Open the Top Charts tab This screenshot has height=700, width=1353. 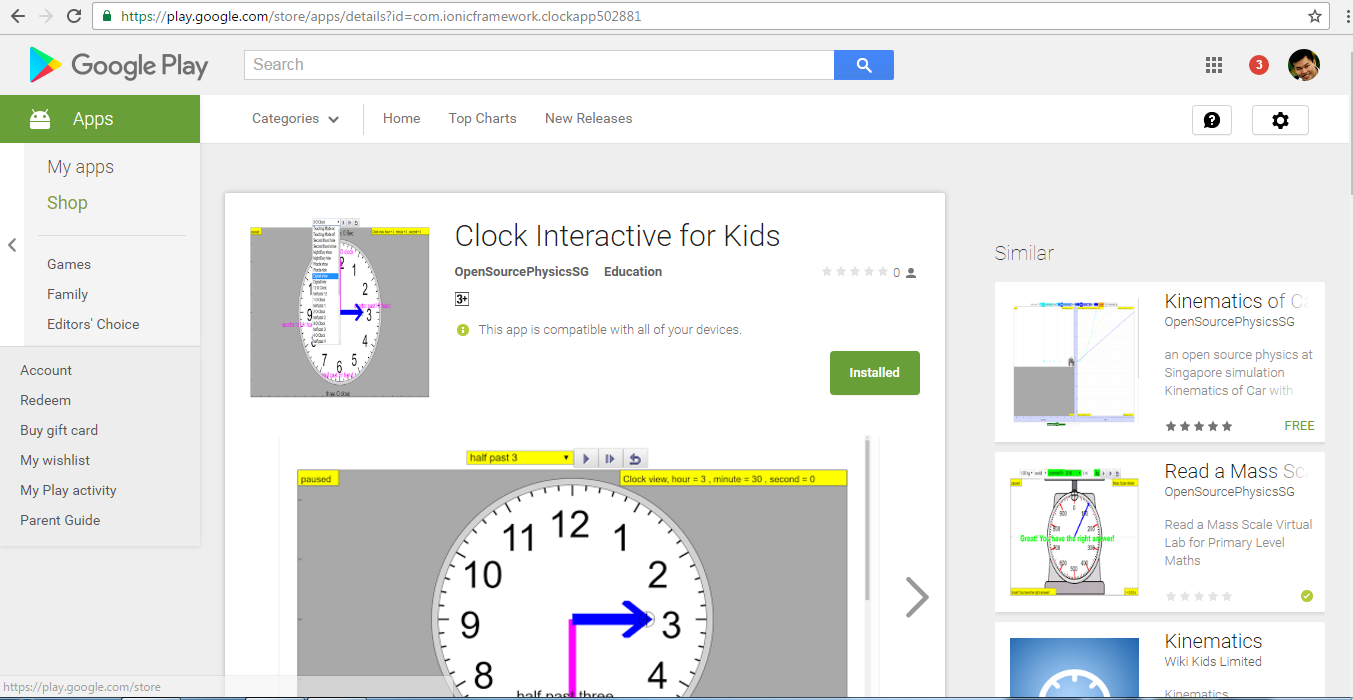click(x=483, y=118)
